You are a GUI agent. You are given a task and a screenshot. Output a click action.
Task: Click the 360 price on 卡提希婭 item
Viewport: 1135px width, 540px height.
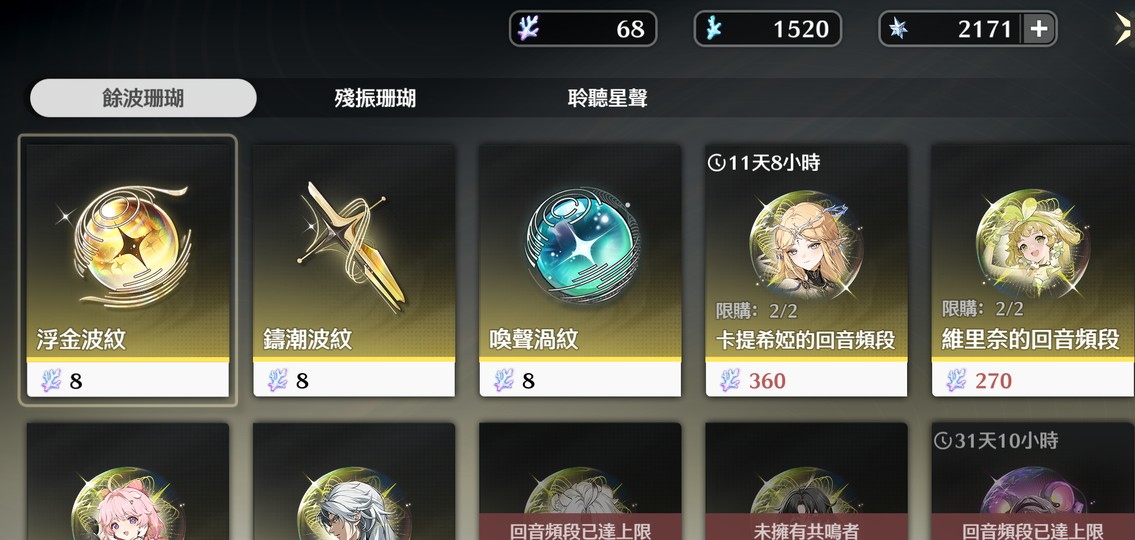[x=767, y=381]
